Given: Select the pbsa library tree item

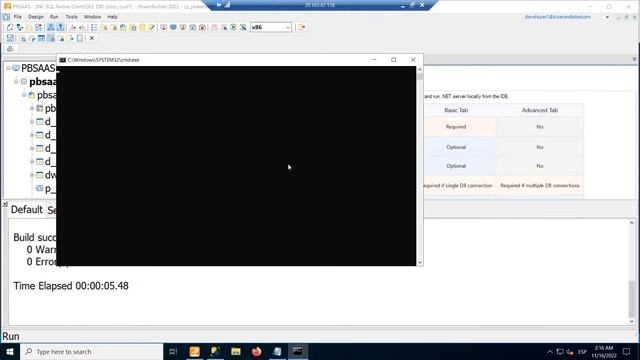Looking at the screenshot, I should pyautogui.click(x=47, y=95).
